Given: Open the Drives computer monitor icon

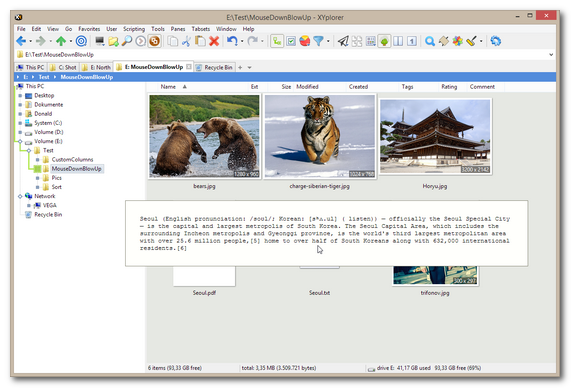Looking at the screenshot, I should [x=100, y=41].
